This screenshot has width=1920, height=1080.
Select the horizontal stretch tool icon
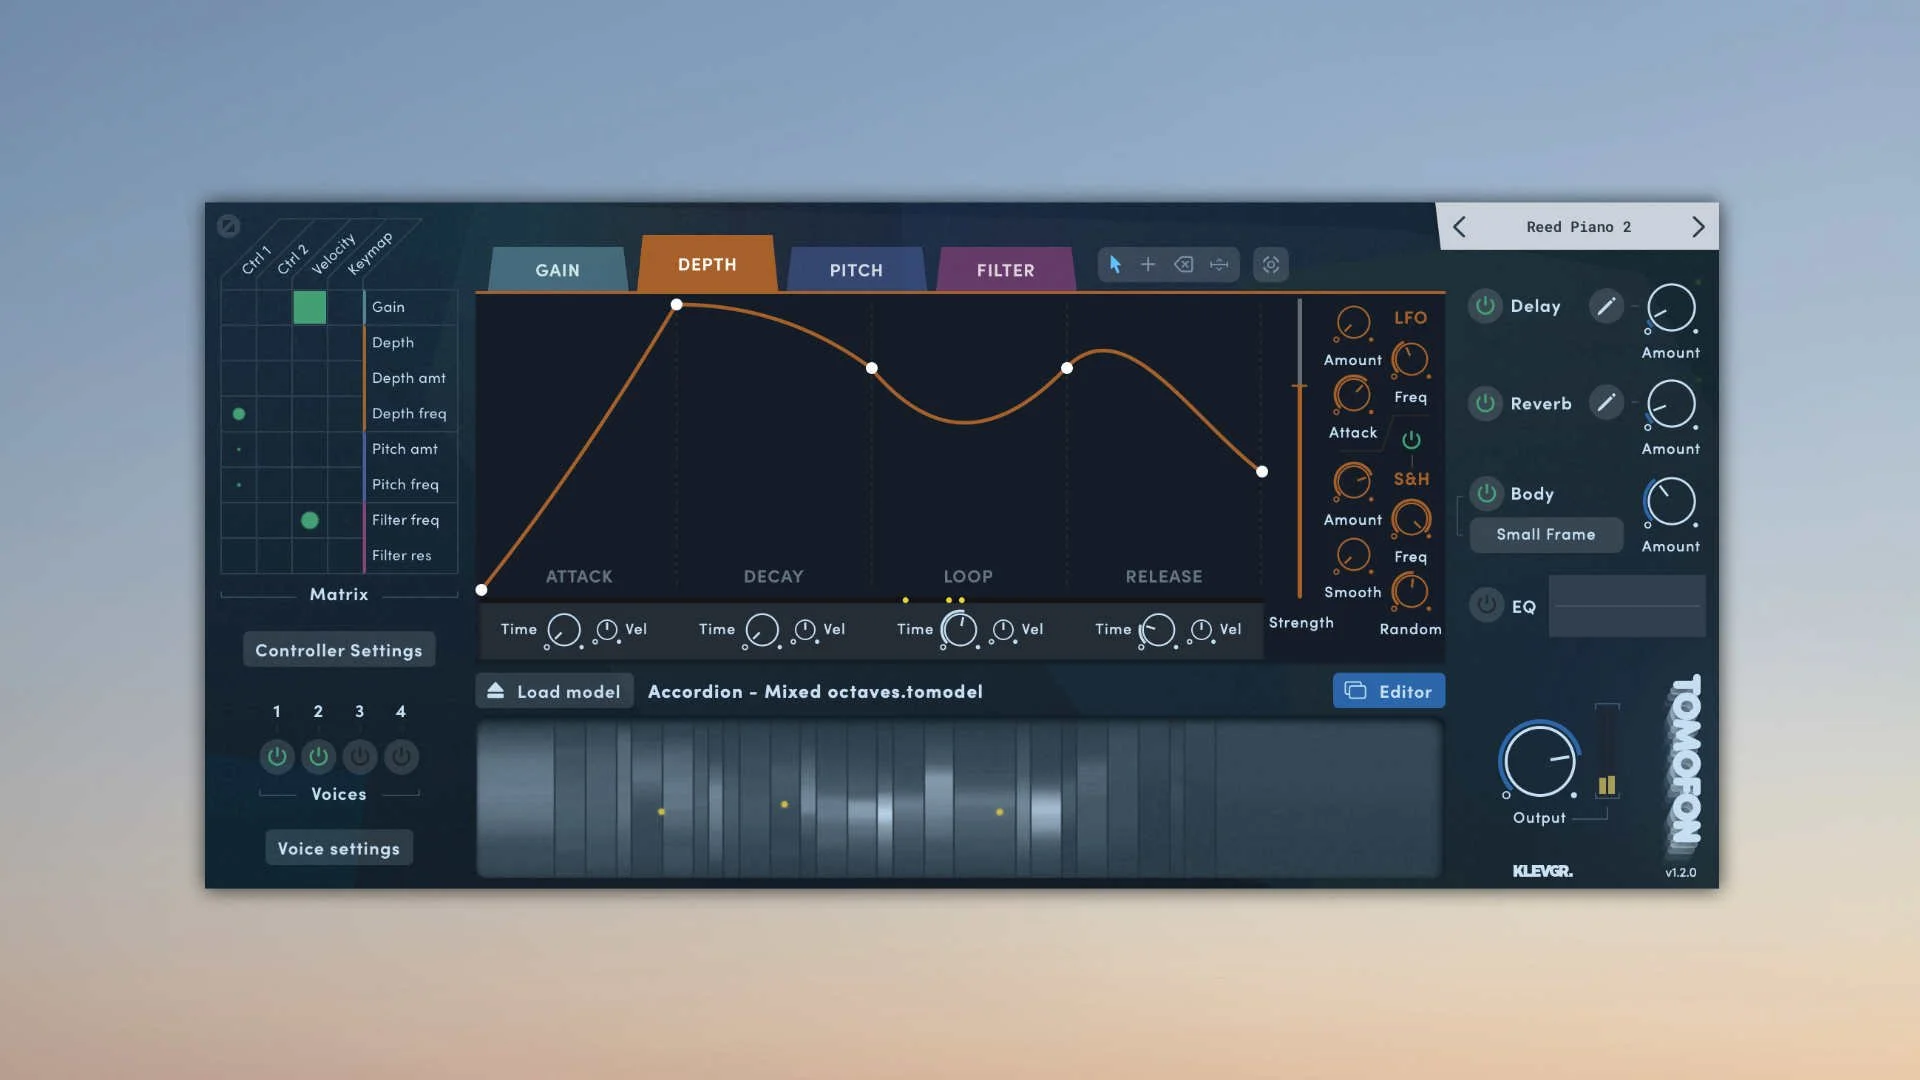pyautogui.click(x=1219, y=264)
